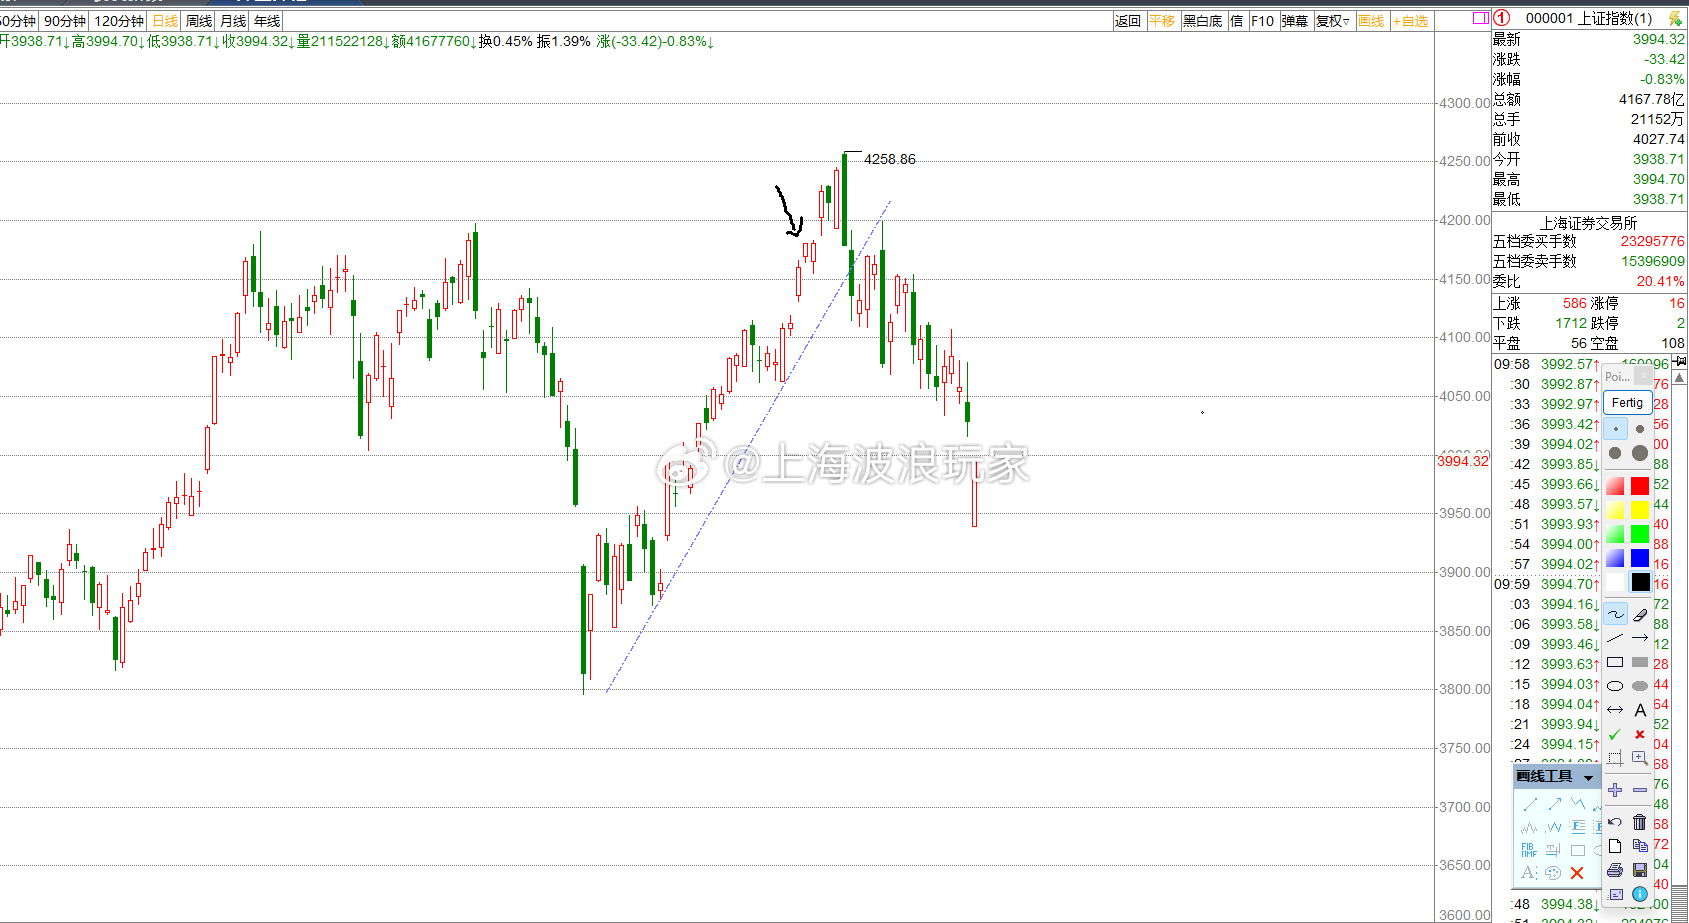Viewport: 1689px width, 923px height.
Task: Click the settings card icon beside info
Action: [x=1615, y=894]
